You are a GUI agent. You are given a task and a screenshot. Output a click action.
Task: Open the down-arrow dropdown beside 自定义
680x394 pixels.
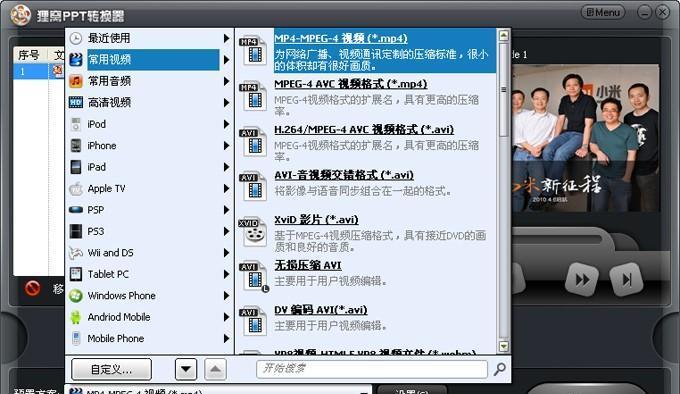tap(186, 369)
